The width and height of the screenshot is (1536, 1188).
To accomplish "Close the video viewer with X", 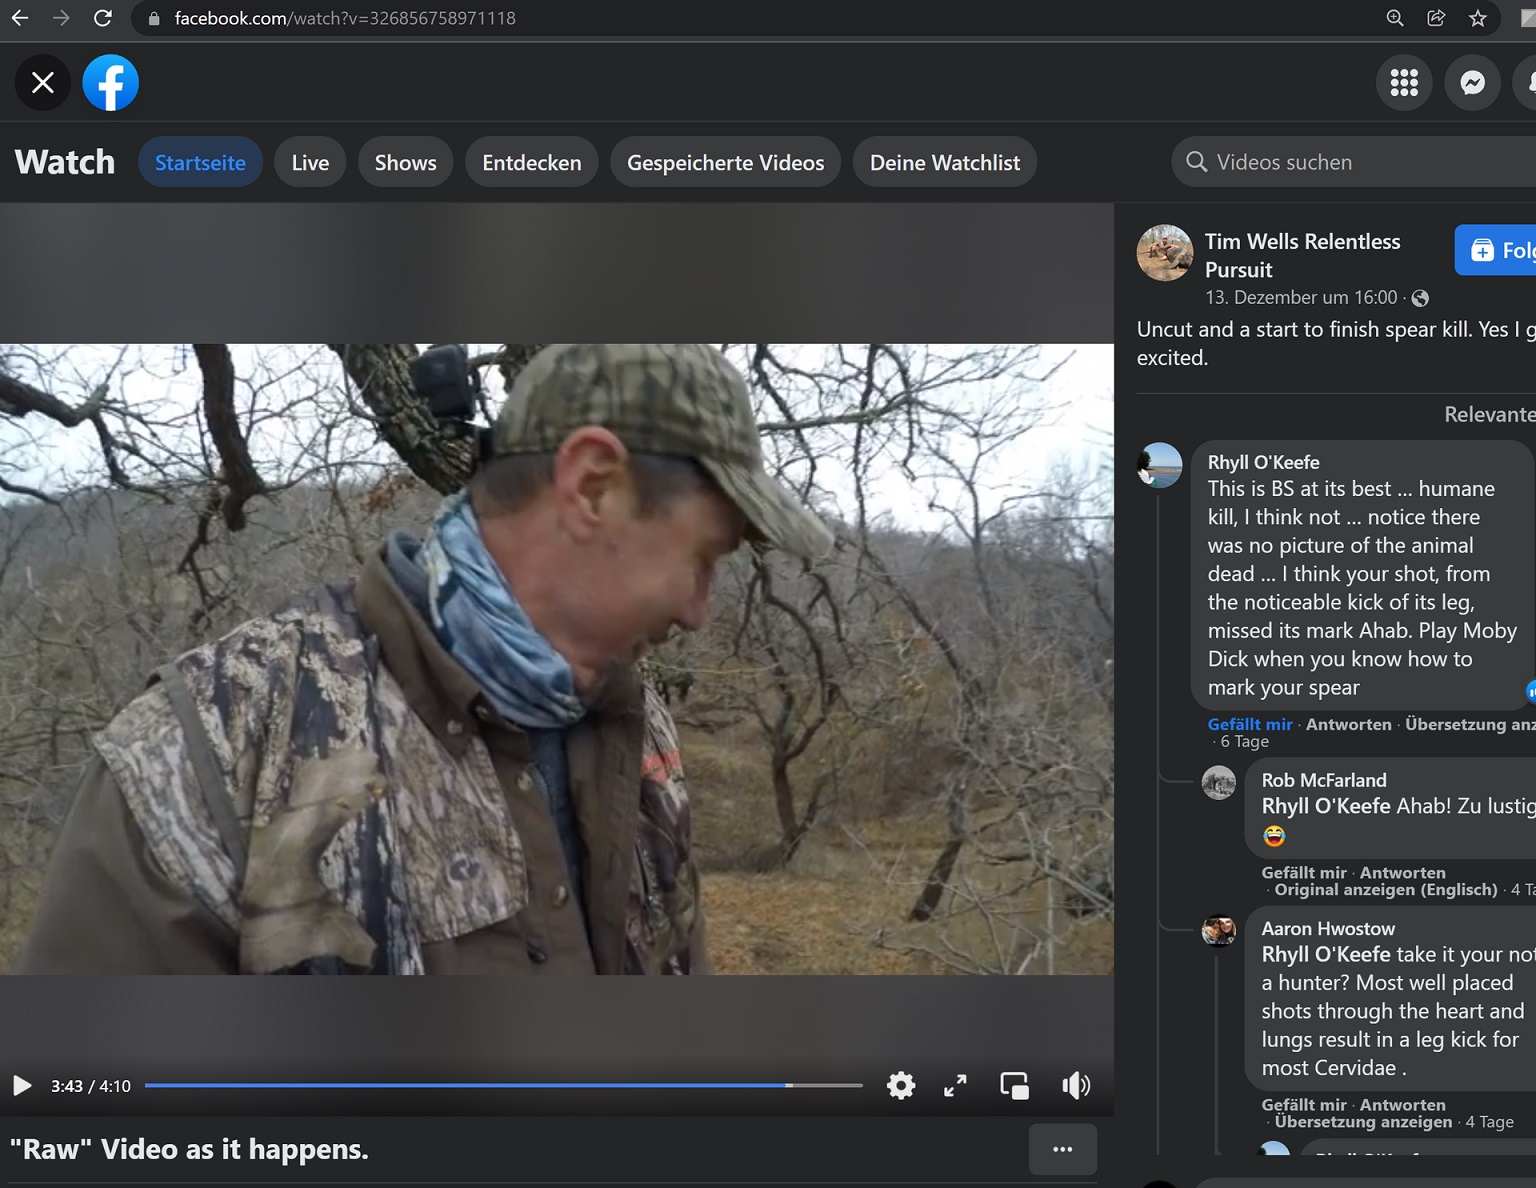I will click(42, 82).
